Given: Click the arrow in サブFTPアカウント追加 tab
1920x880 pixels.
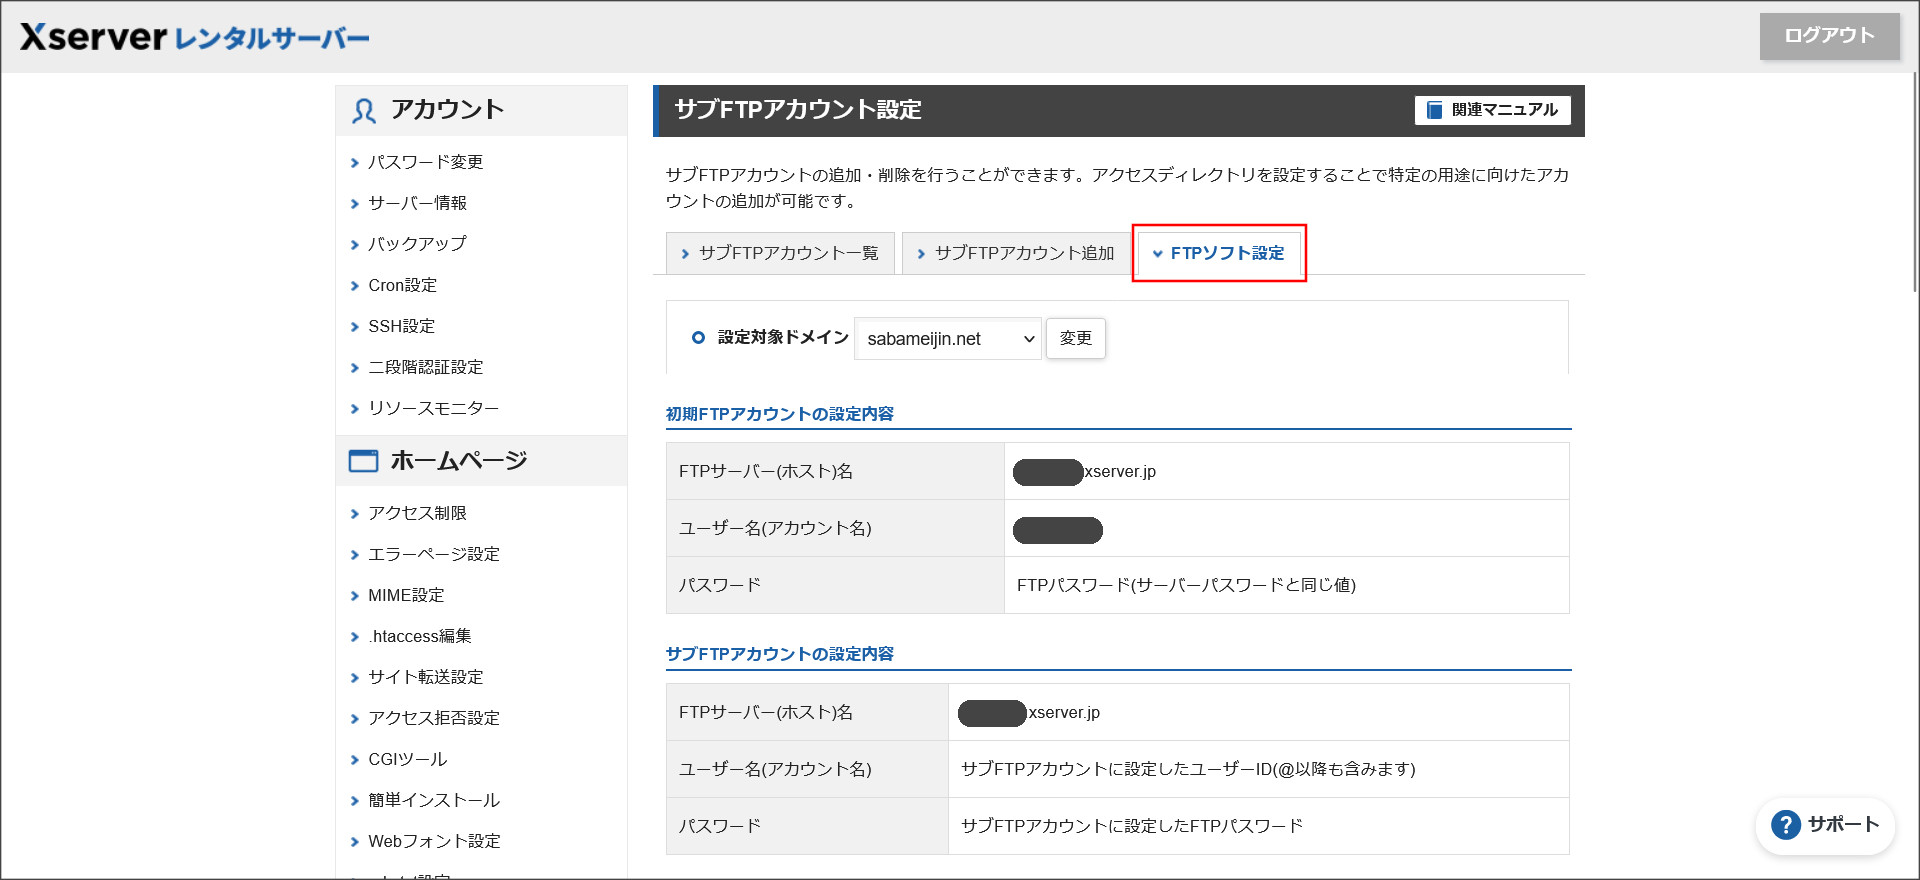Looking at the screenshot, I should [x=921, y=254].
